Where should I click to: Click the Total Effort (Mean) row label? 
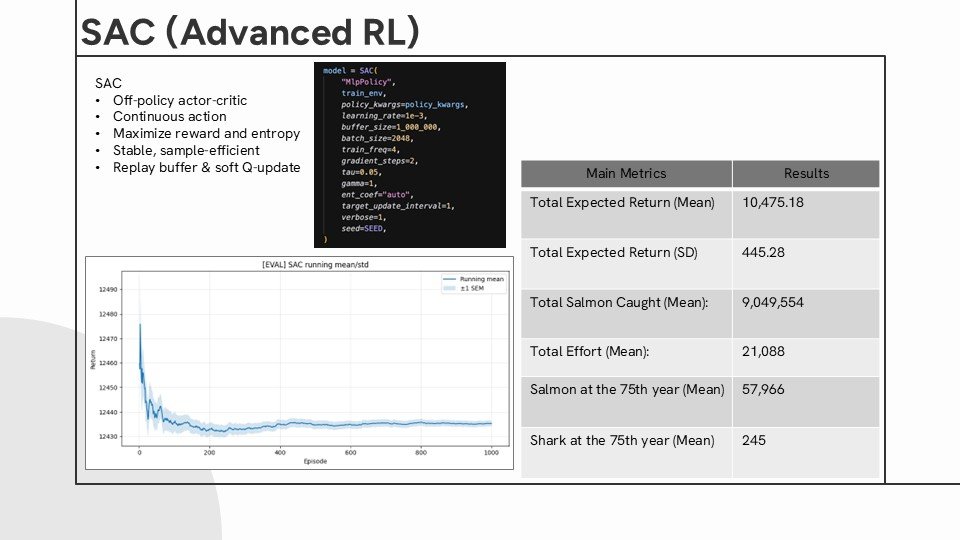tap(589, 351)
